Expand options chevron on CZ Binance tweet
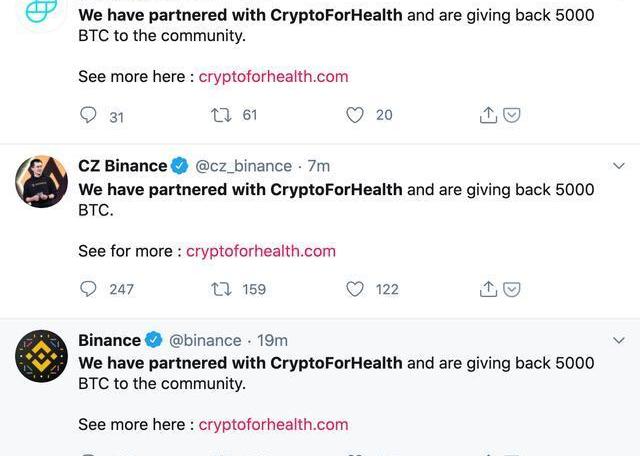 619,166
